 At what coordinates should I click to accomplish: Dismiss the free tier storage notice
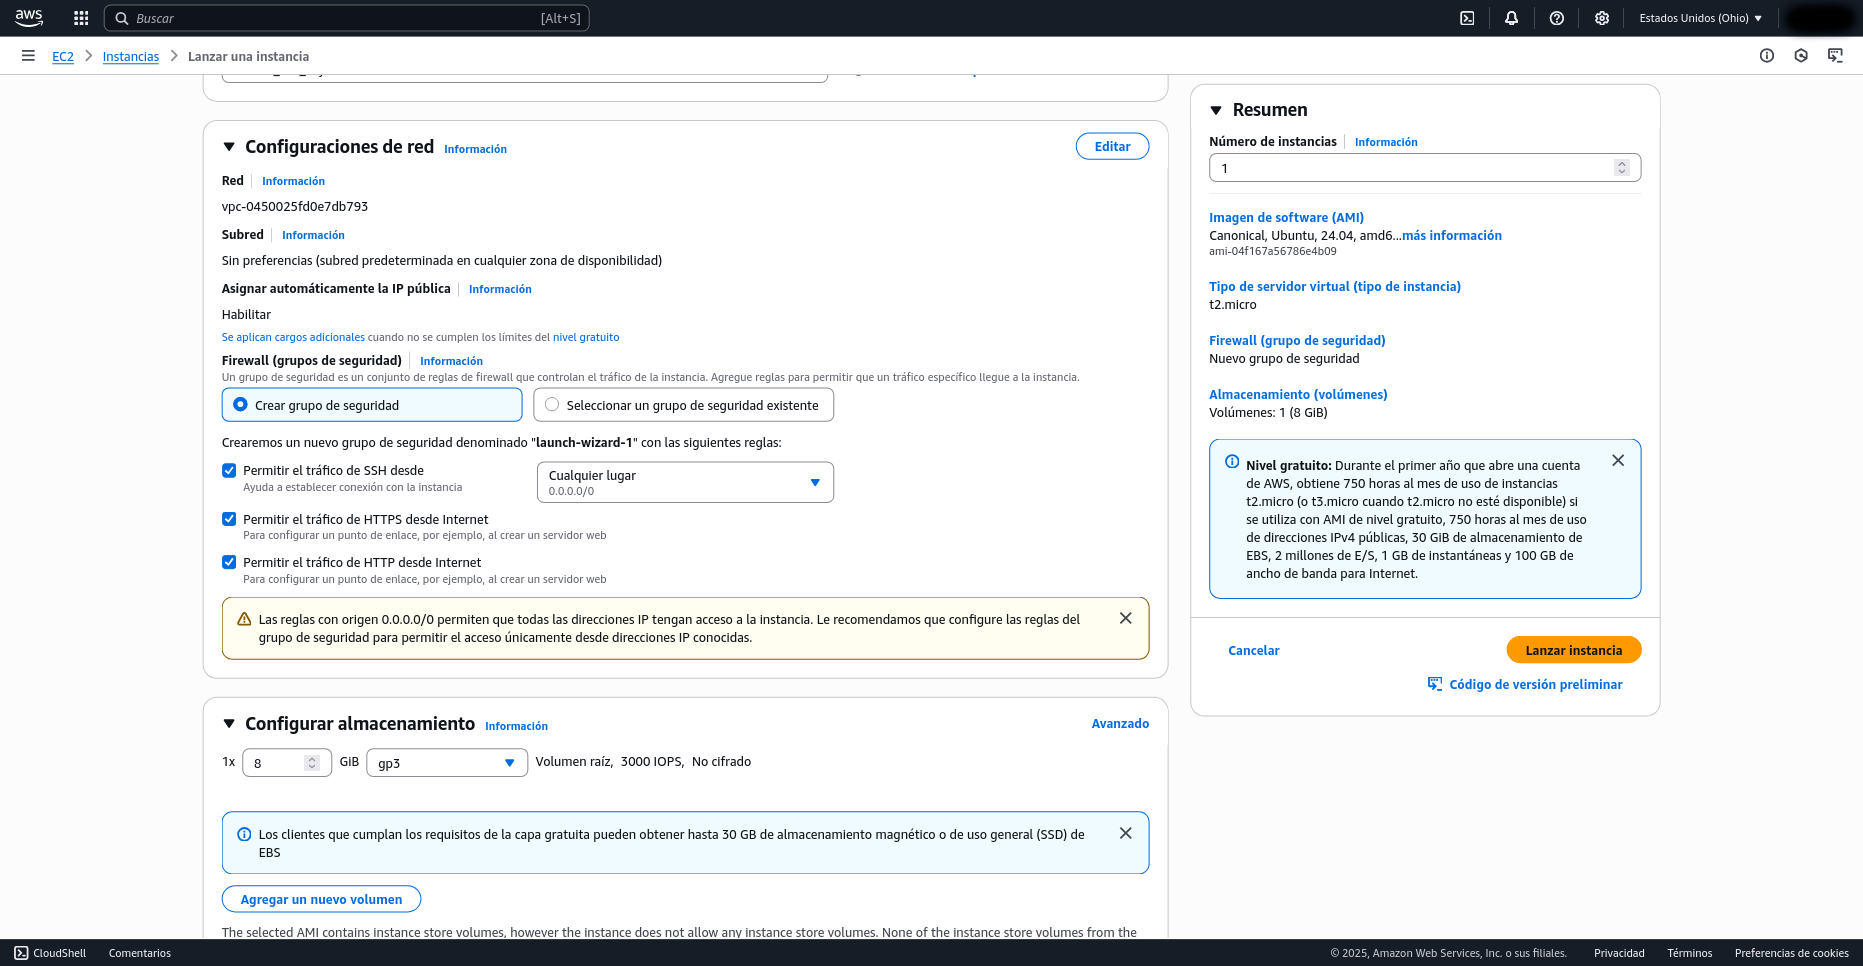tap(1125, 833)
